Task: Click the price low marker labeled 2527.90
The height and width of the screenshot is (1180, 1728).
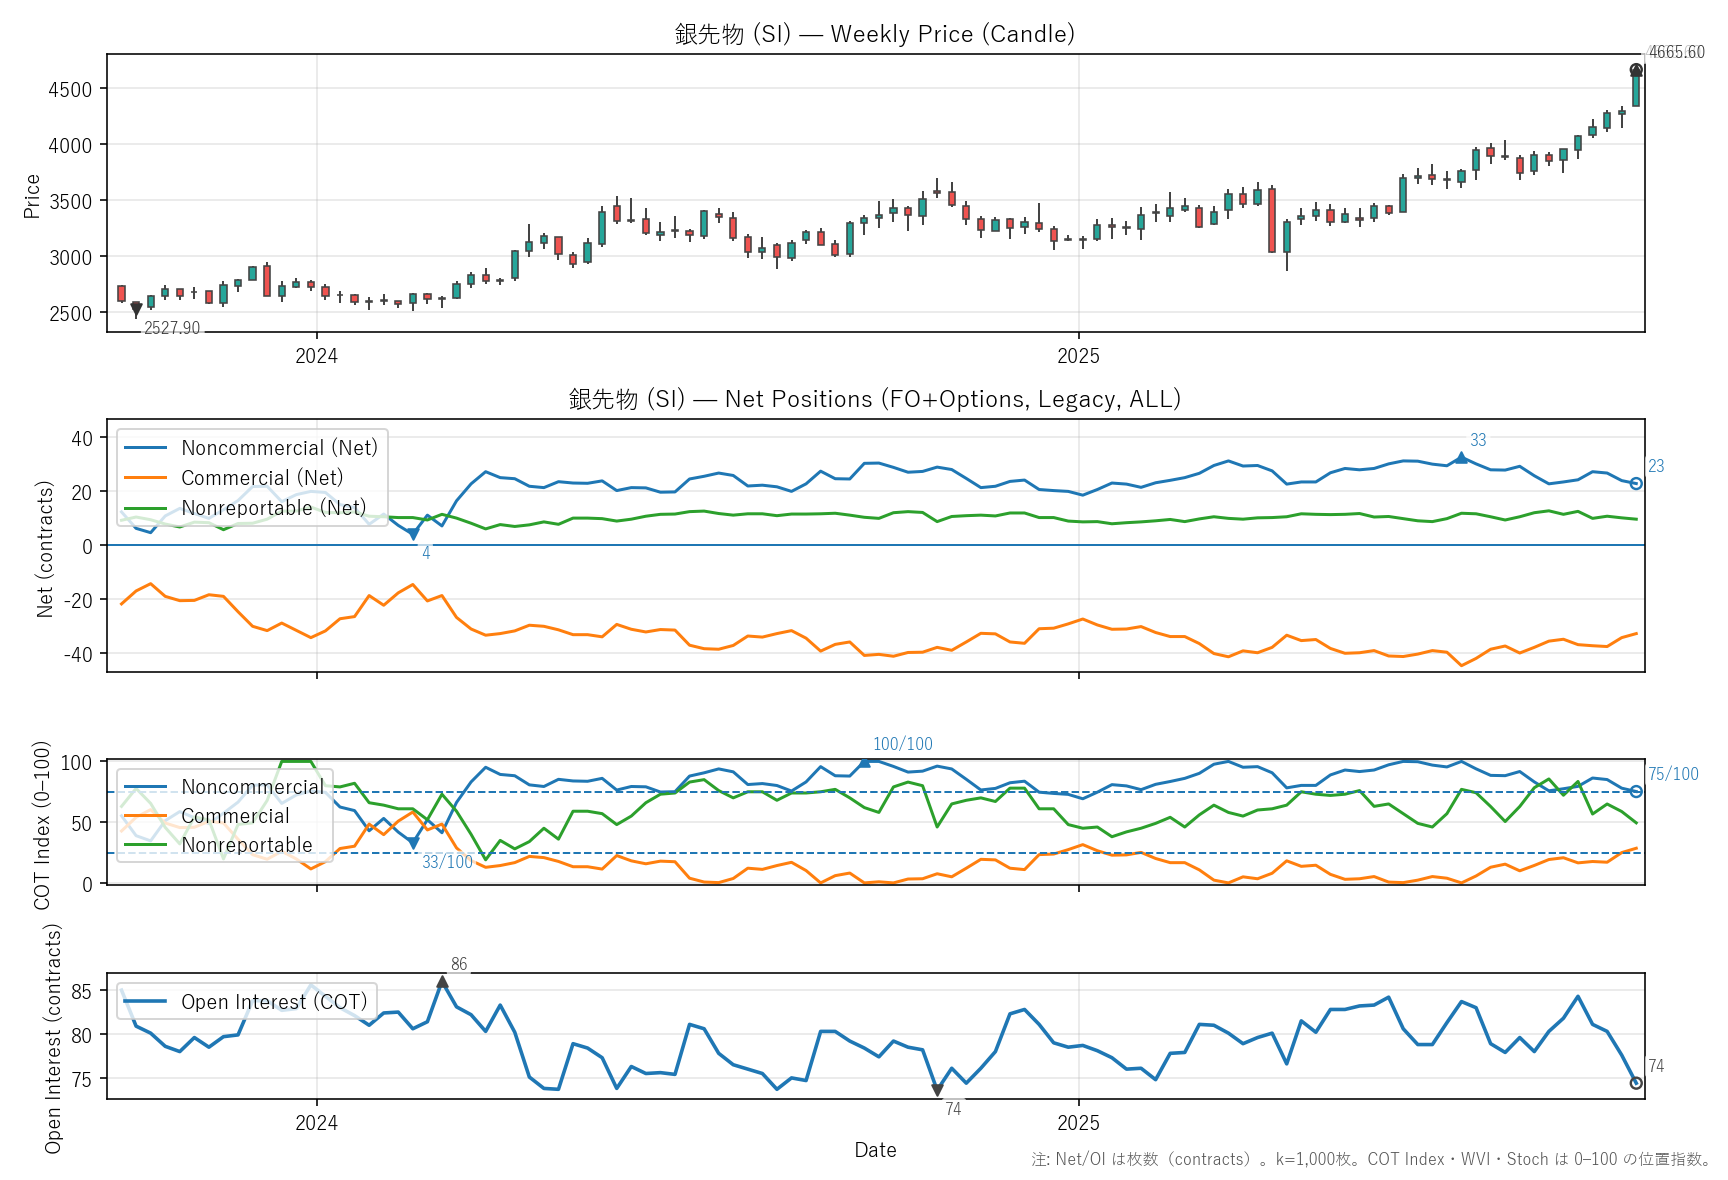Action: (136, 311)
